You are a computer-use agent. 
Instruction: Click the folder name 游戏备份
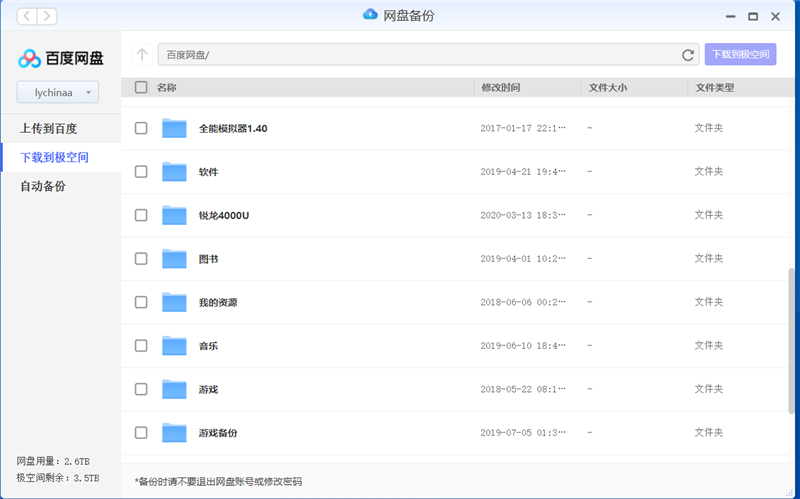[x=218, y=433]
